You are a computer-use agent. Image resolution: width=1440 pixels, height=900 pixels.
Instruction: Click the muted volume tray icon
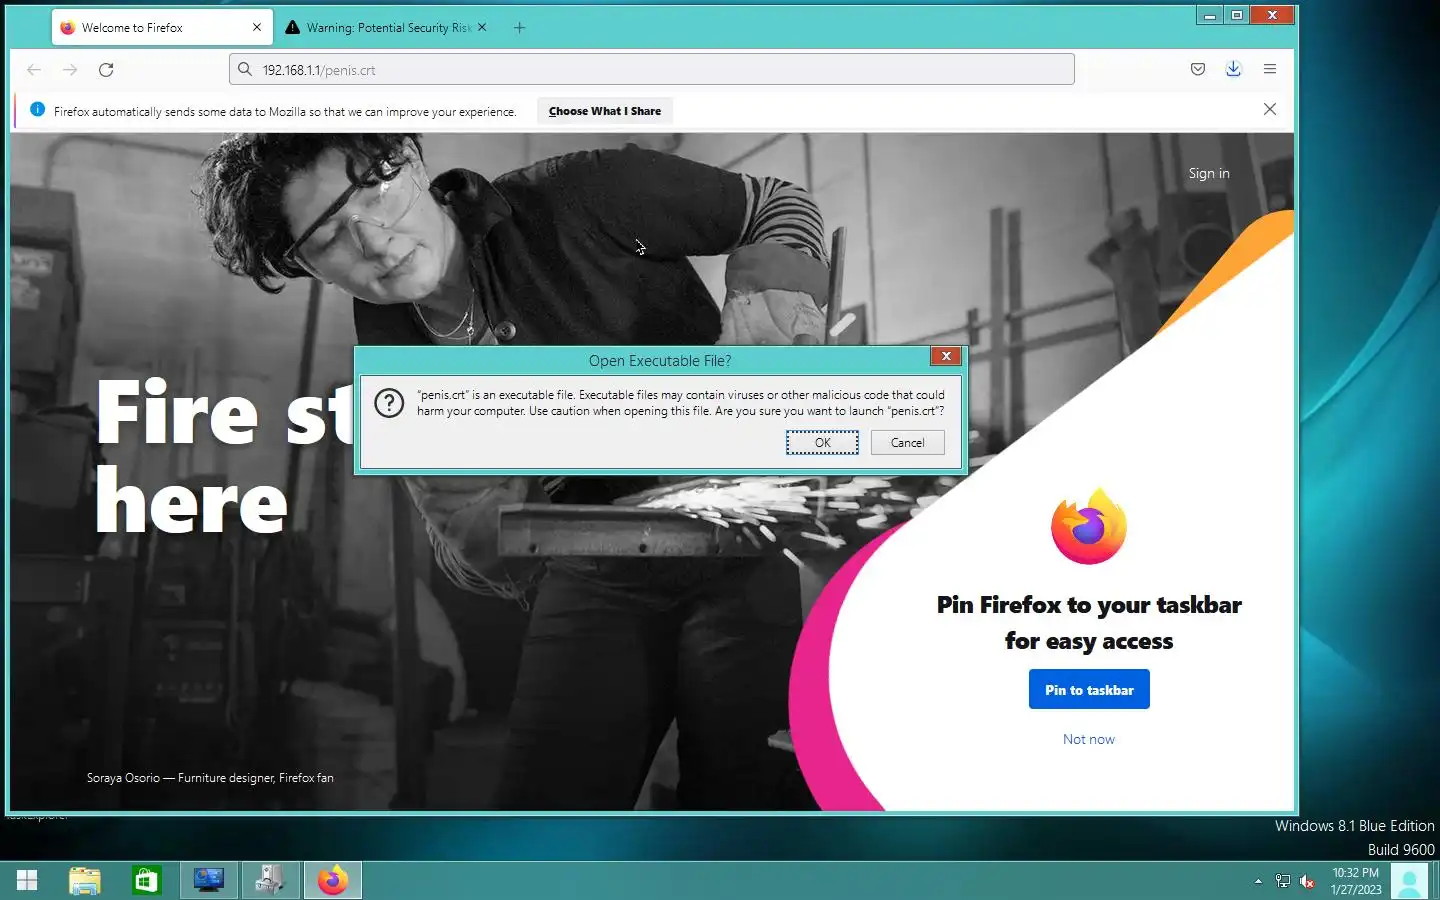(1307, 881)
